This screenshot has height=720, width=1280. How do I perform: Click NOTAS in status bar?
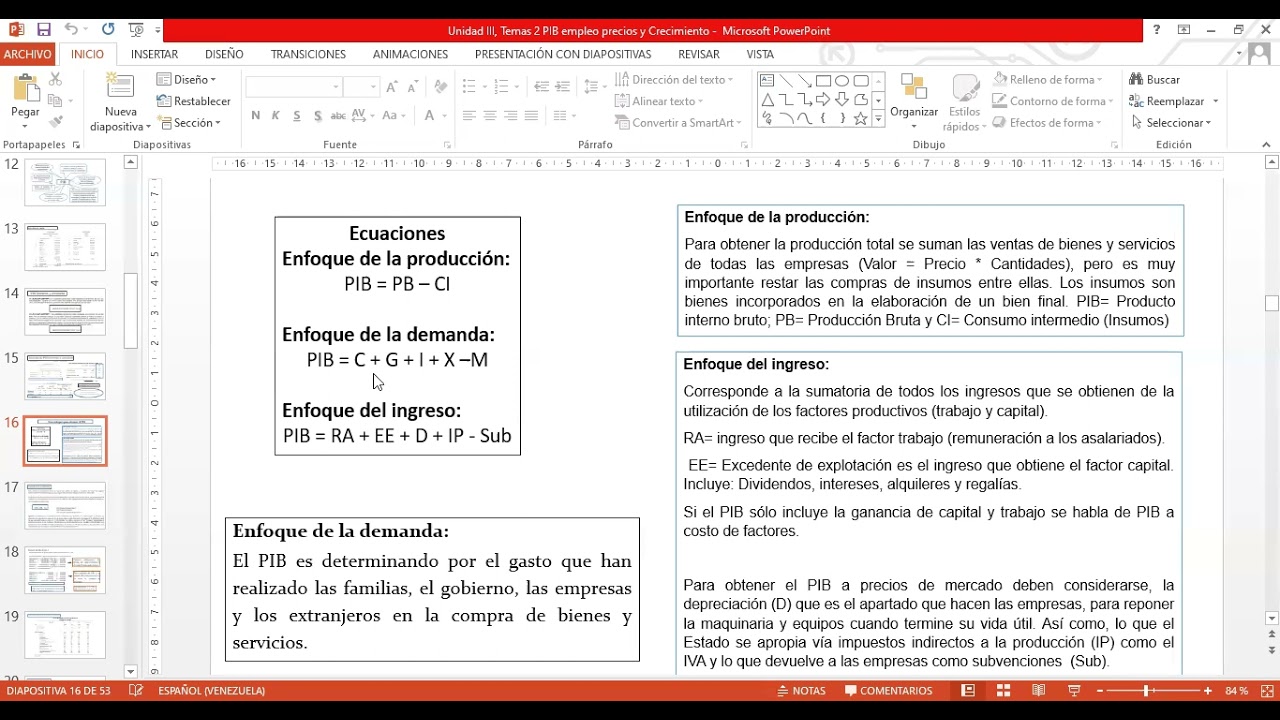[803, 691]
